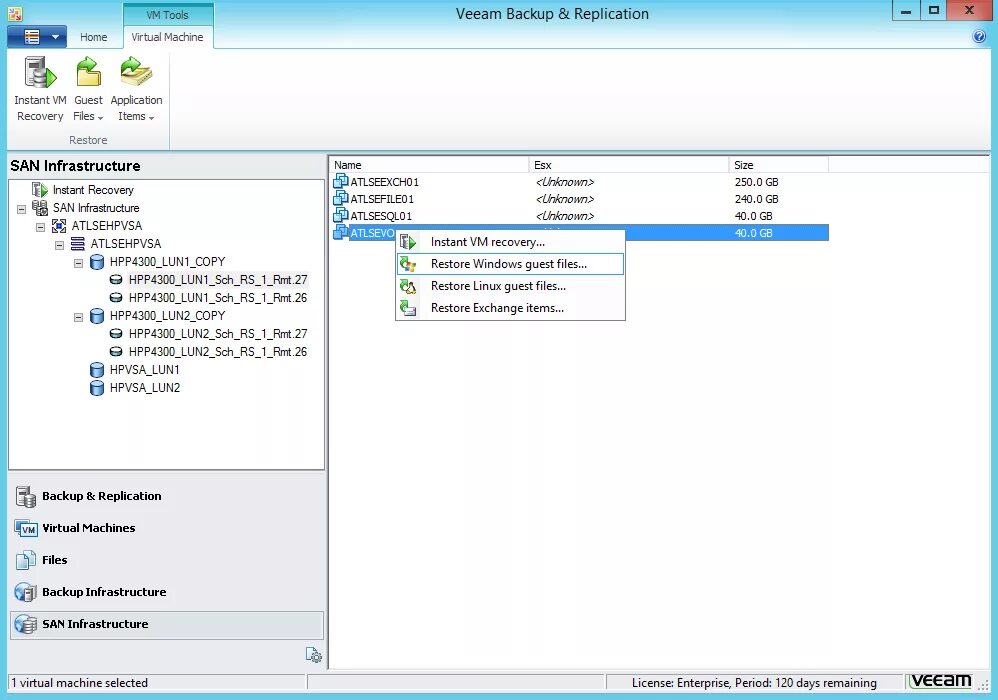Click the HPP4300_LUN2_COPY volume icon

[97, 316]
